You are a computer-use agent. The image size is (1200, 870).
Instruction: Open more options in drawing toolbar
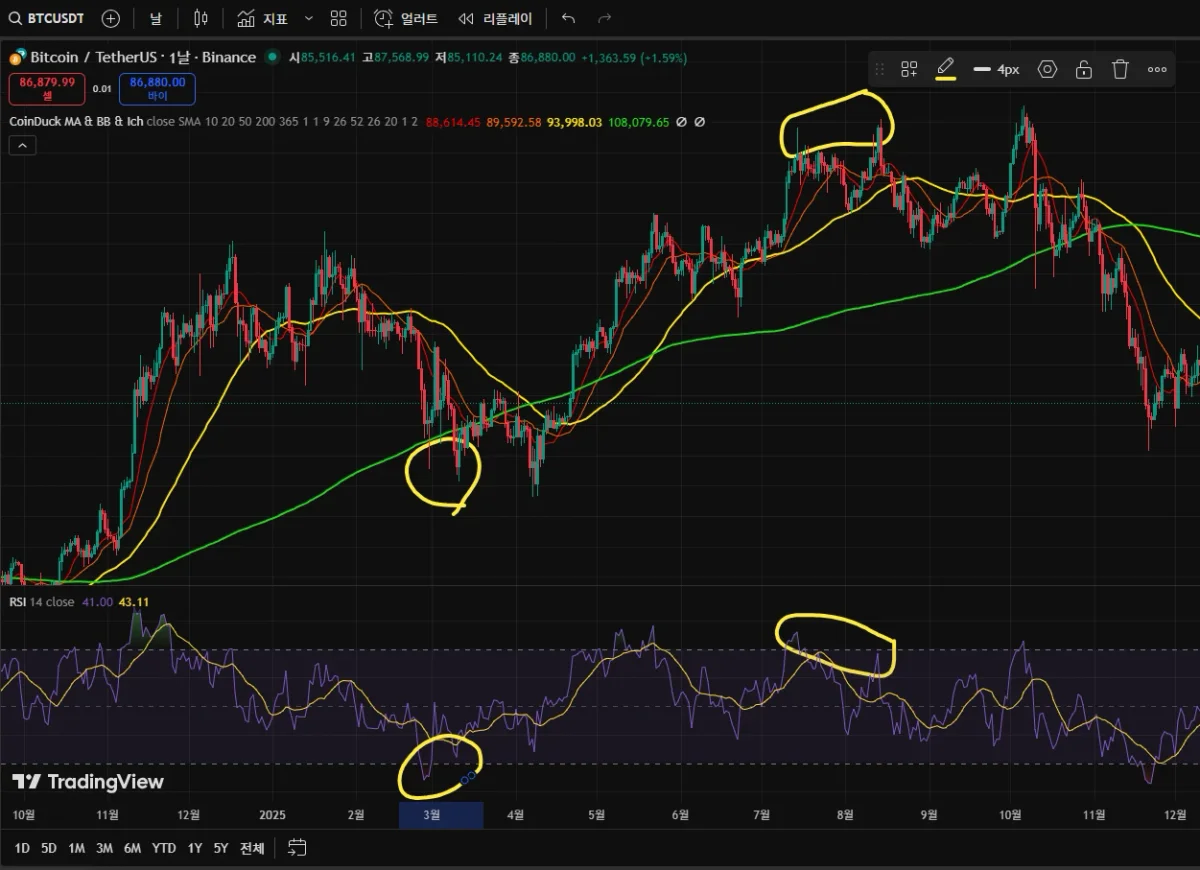click(1157, 69)
